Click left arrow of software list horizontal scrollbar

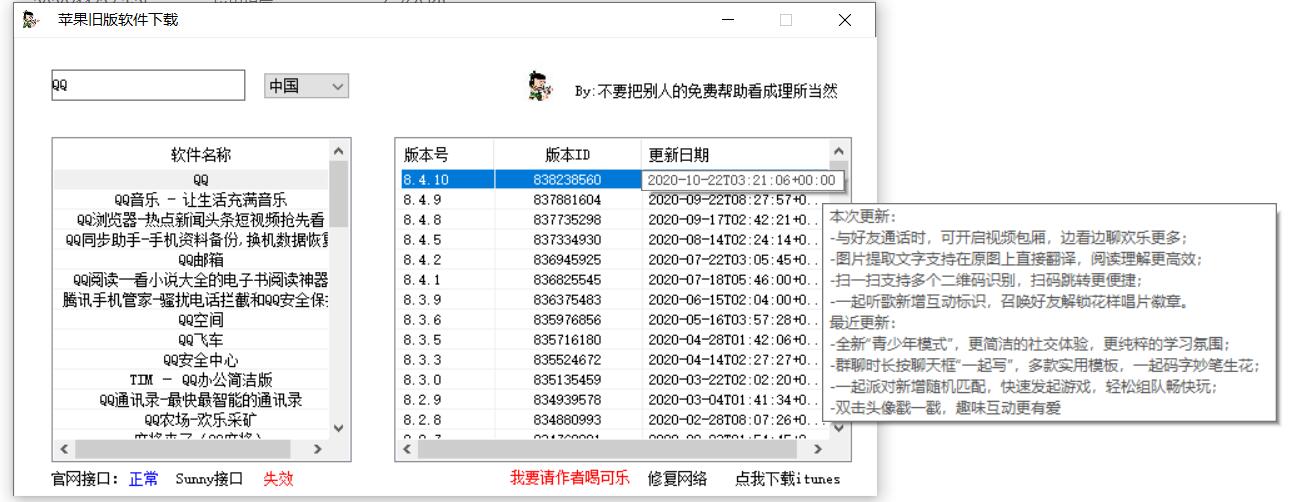pos(65,449)
